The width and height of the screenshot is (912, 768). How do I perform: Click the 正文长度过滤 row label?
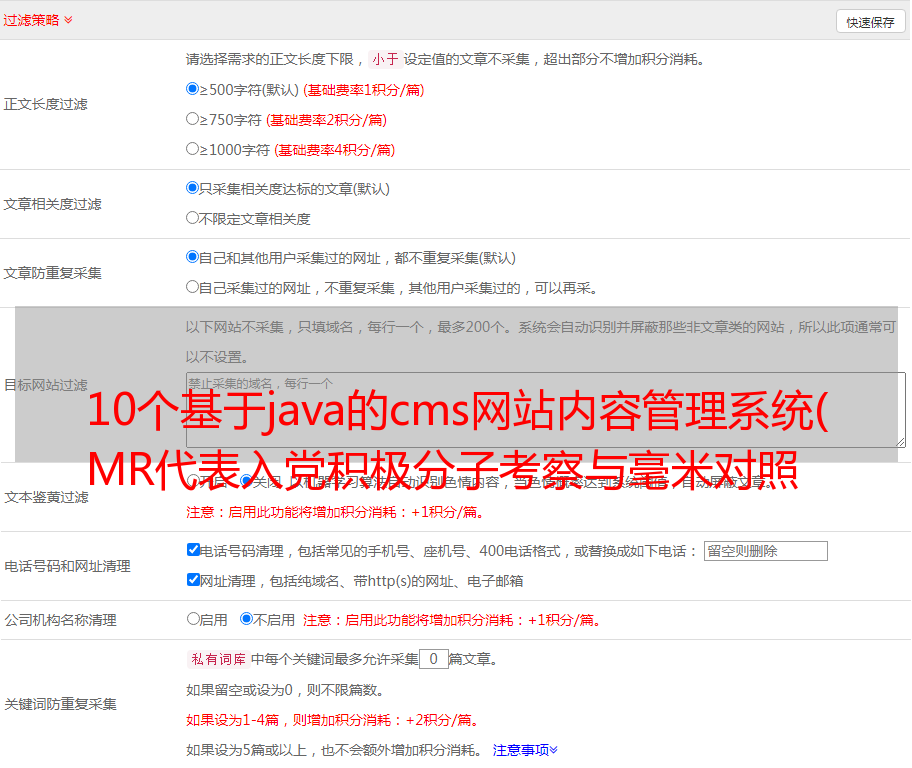pos(46,104)
